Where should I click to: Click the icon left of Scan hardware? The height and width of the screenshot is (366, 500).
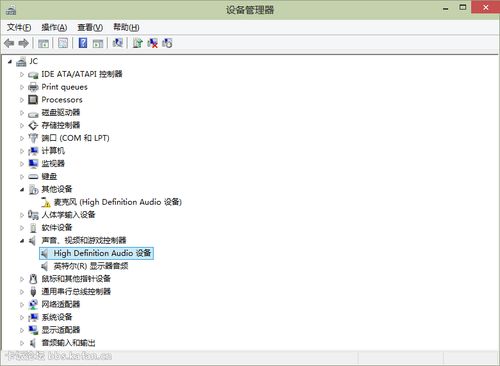pos(98,43)
